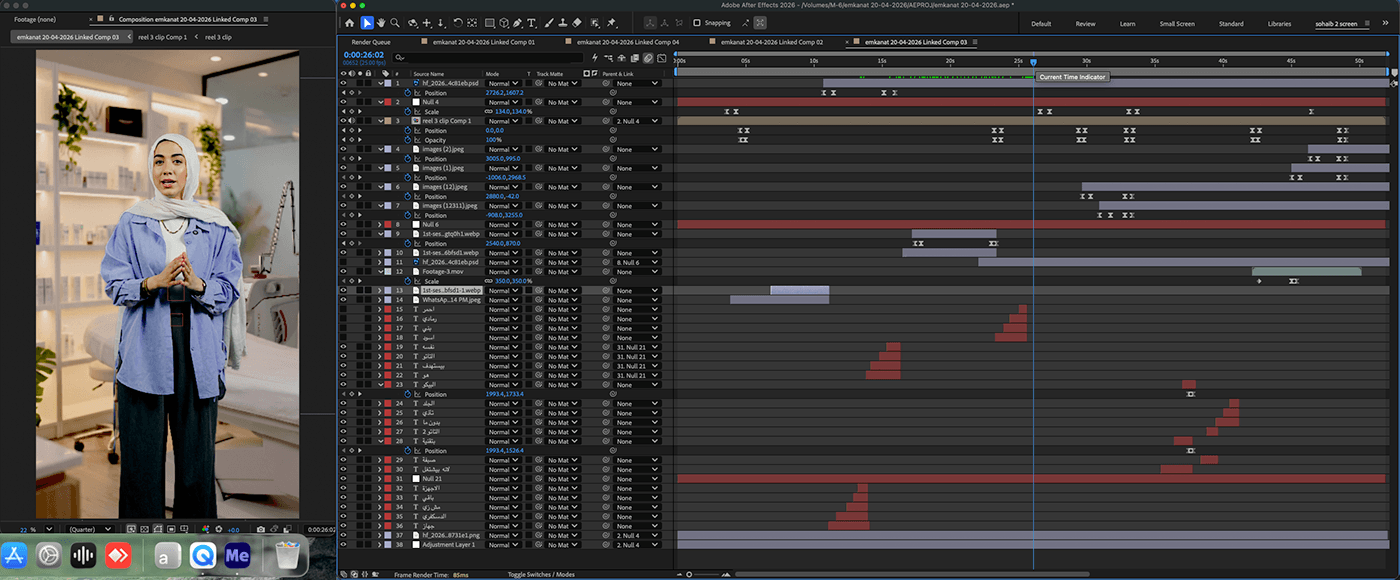Click the tan label color of reel 3 clip Comp 1
1400x580 pixels.
point(388,121)
